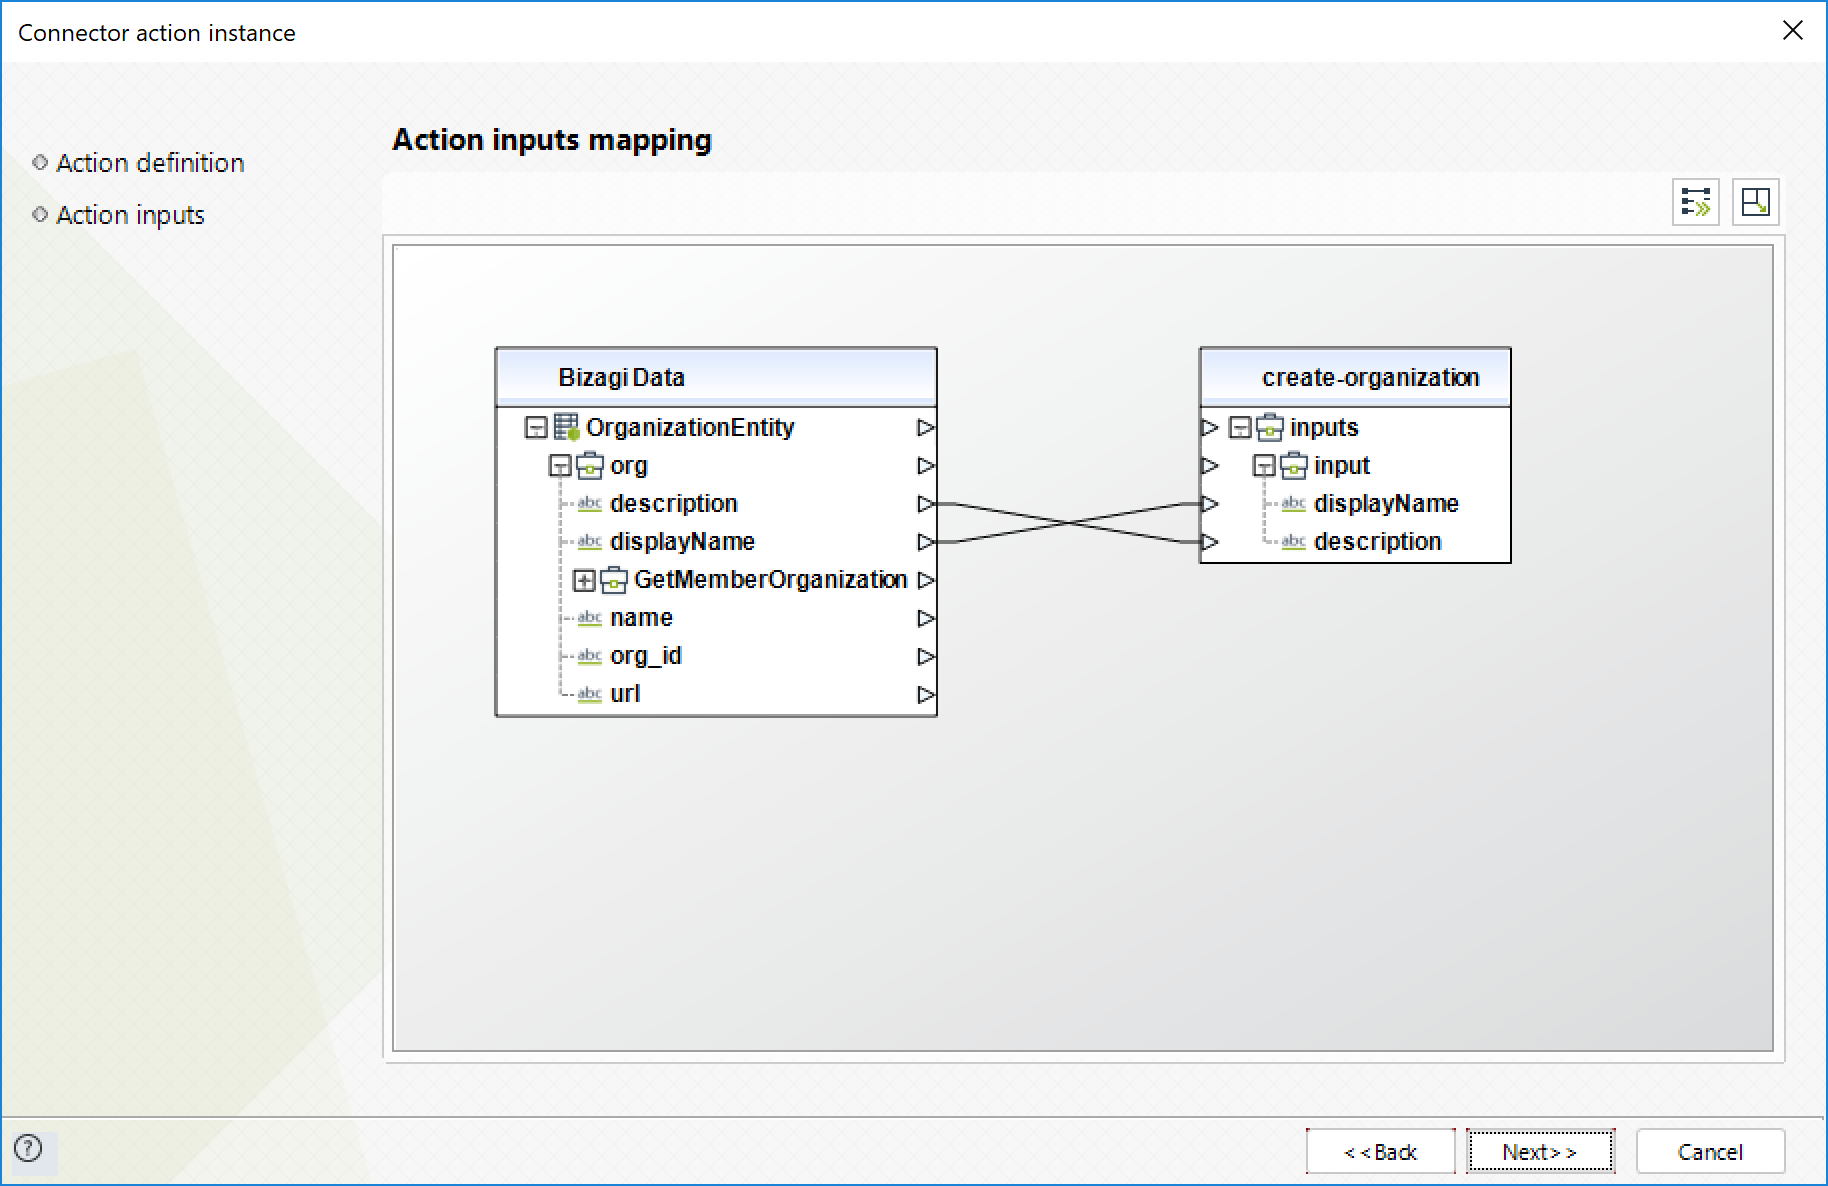Select description under org in Bizagi Data
This screenshot has height=1186, width=1828.
coord(673,504)
